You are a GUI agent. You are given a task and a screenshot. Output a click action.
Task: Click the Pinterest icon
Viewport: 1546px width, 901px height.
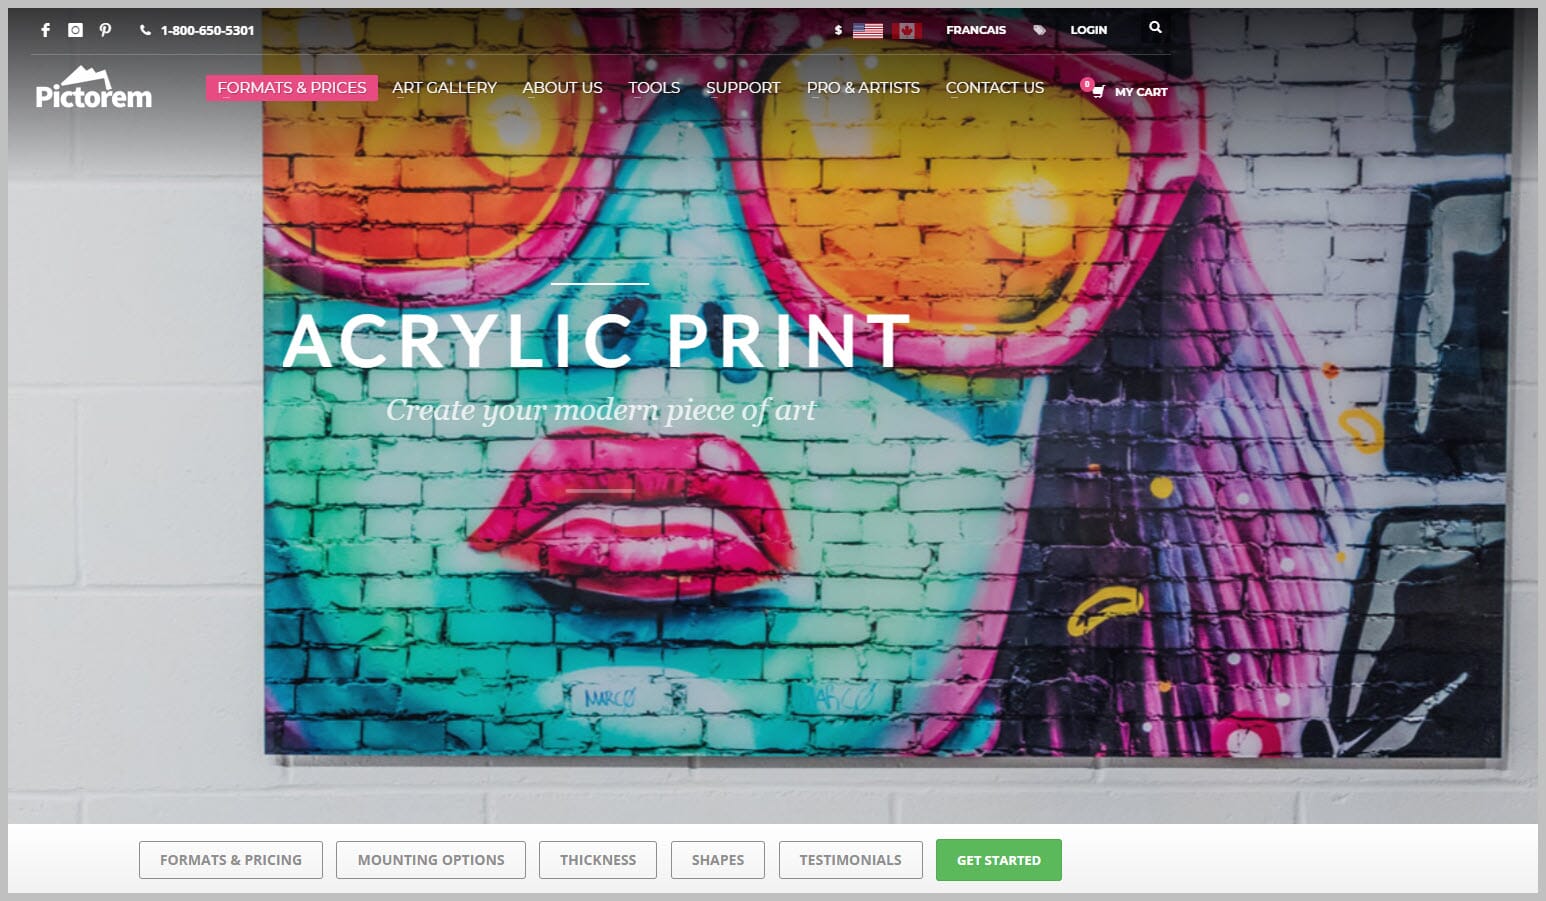pyautogui.click(x=105, y=30)
